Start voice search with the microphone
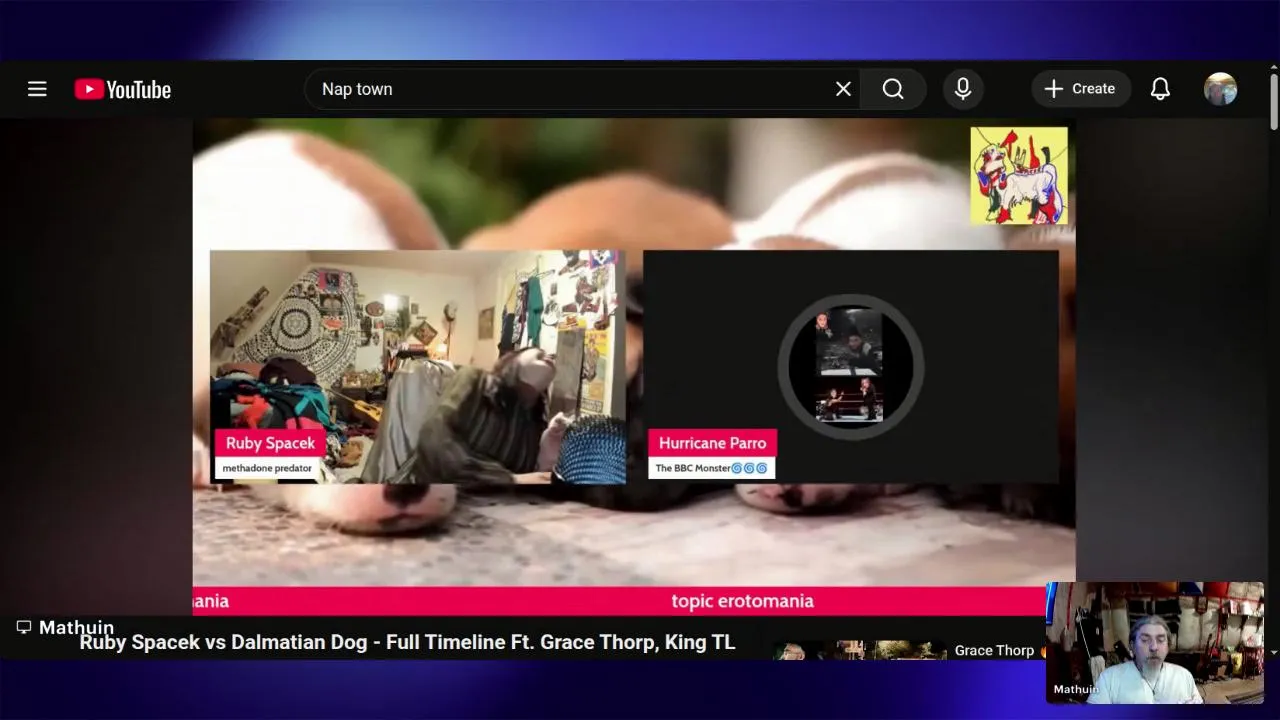 [x=963, y=89]
